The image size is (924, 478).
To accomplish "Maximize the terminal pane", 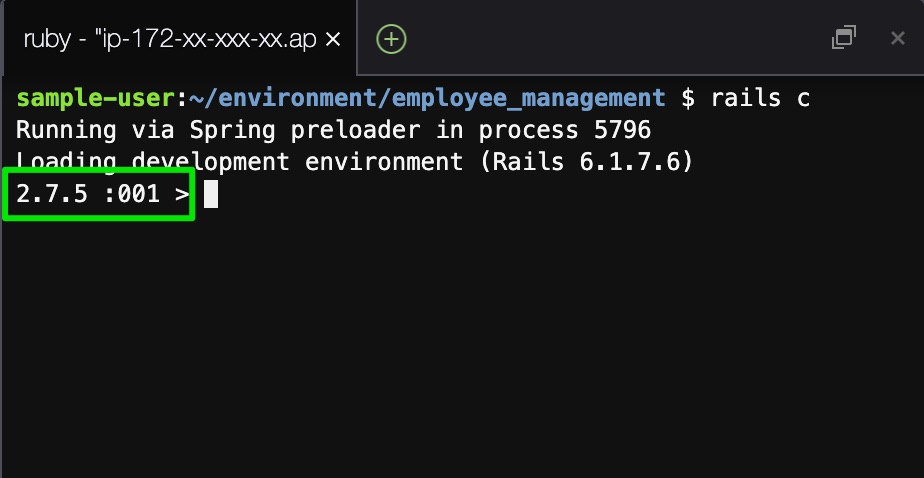I will click(843, 38).
